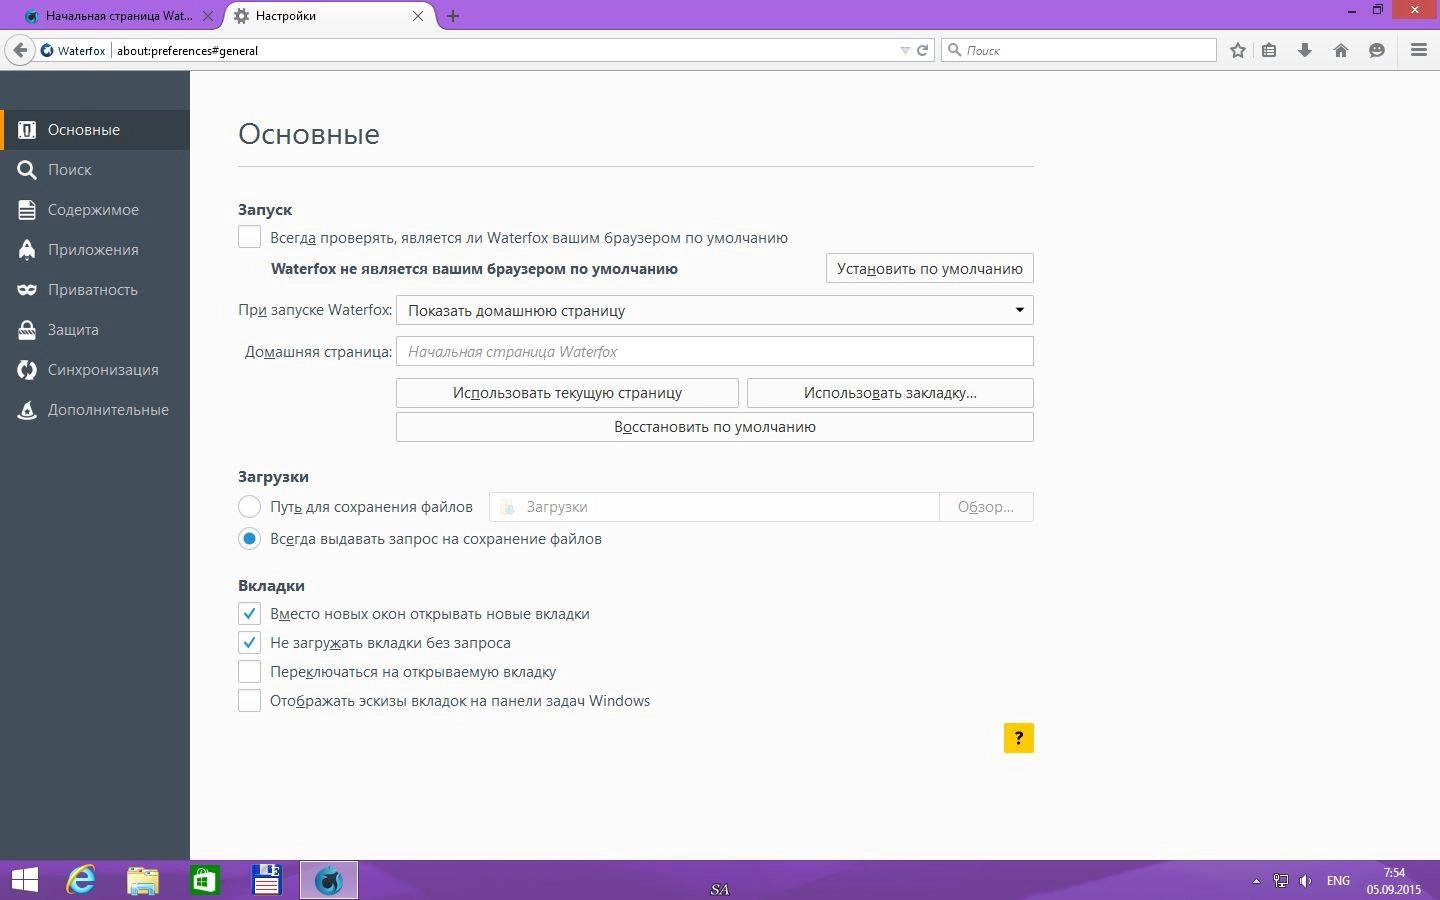Open the Приватность settings category
Image resolution: width=1440 pixels, height=900 pixels.
pyautogui.click(x=95, y=290)
